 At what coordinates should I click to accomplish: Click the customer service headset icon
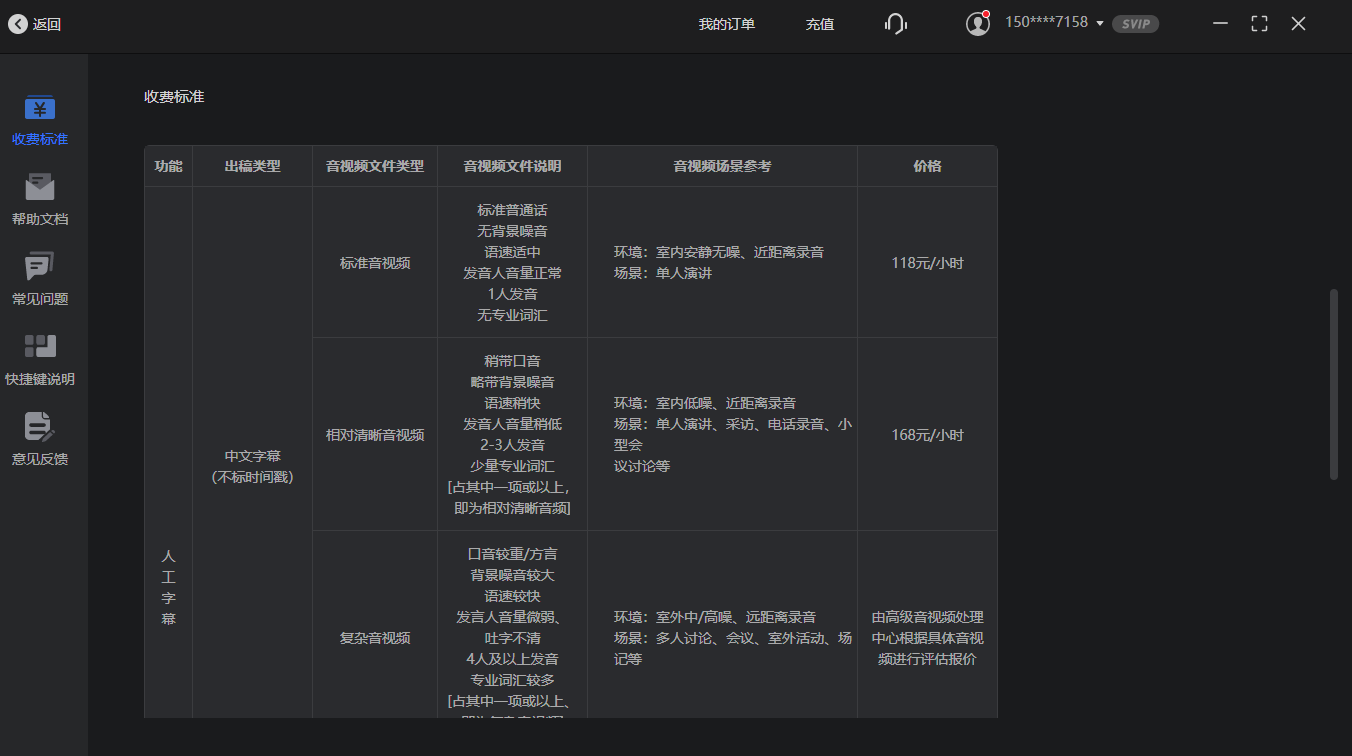coord(895,23)
